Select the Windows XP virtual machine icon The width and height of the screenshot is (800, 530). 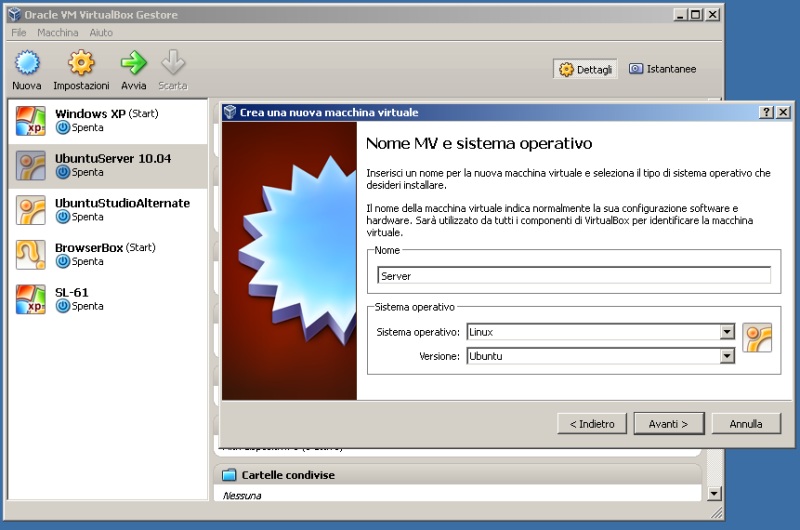(x=30, y=120)
